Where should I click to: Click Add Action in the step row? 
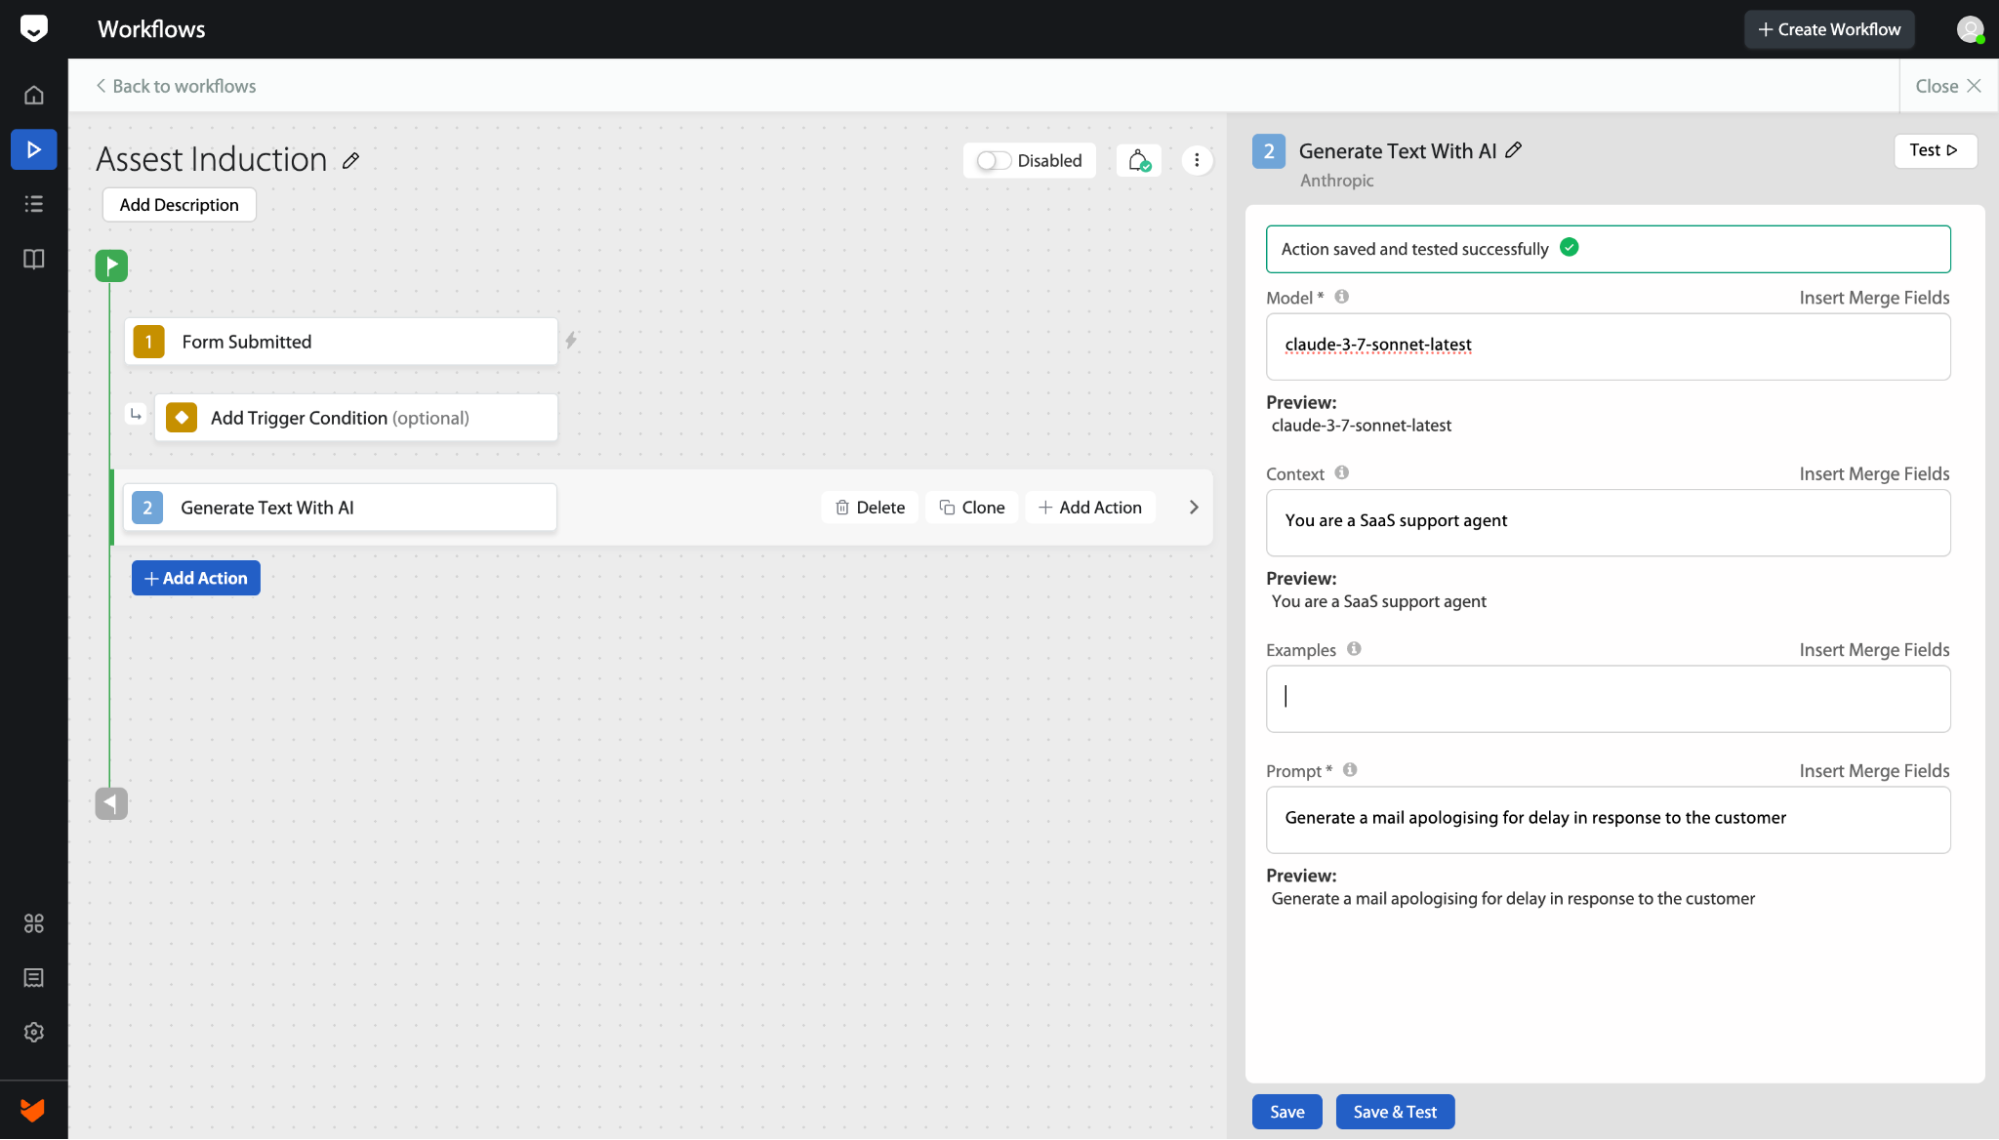point(1090,507)
